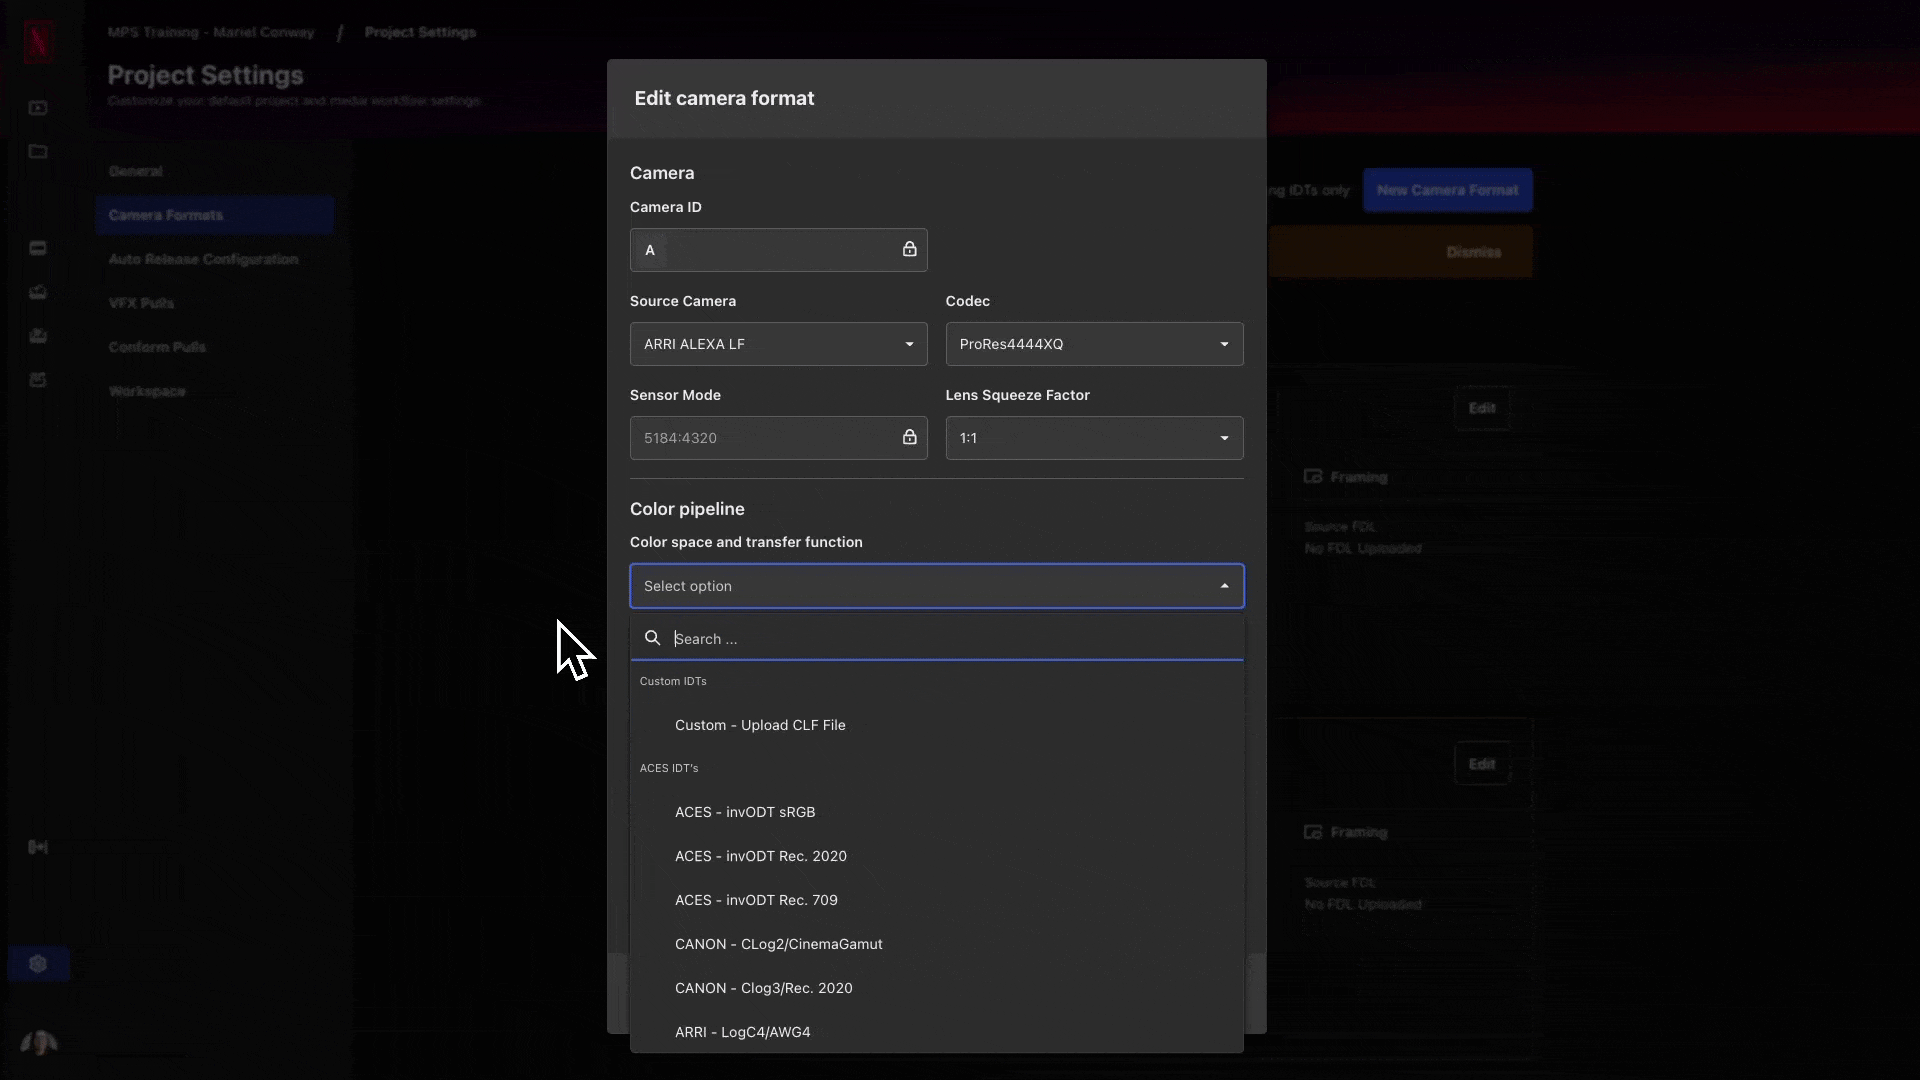Click the Sensor Mode 5184:4320 field
Screen dimensions: 1920x1080
pos(778,438)
